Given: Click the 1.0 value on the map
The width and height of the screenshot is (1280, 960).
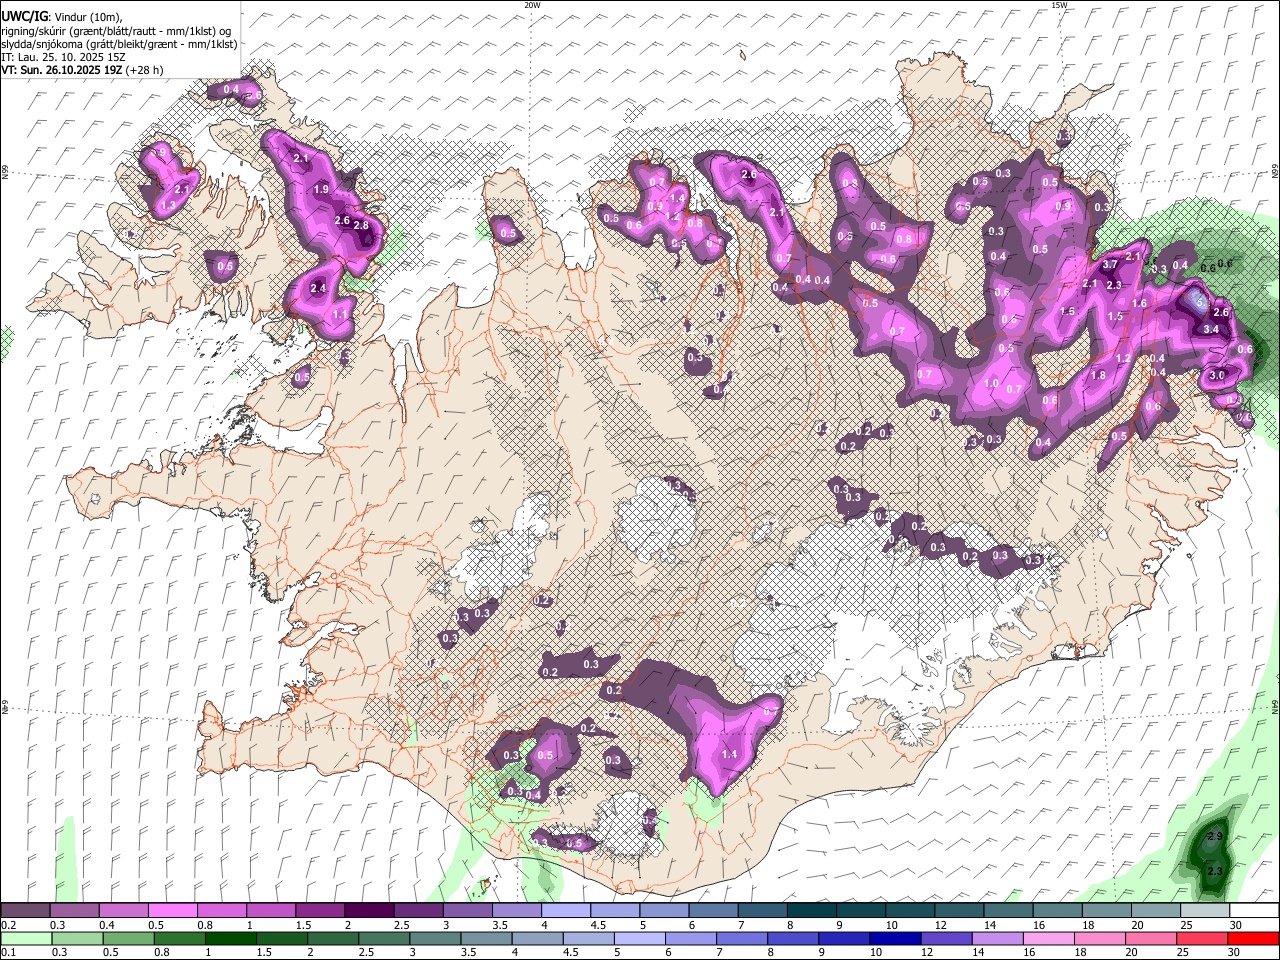Looking at the screenshot, I should (992, 383).
